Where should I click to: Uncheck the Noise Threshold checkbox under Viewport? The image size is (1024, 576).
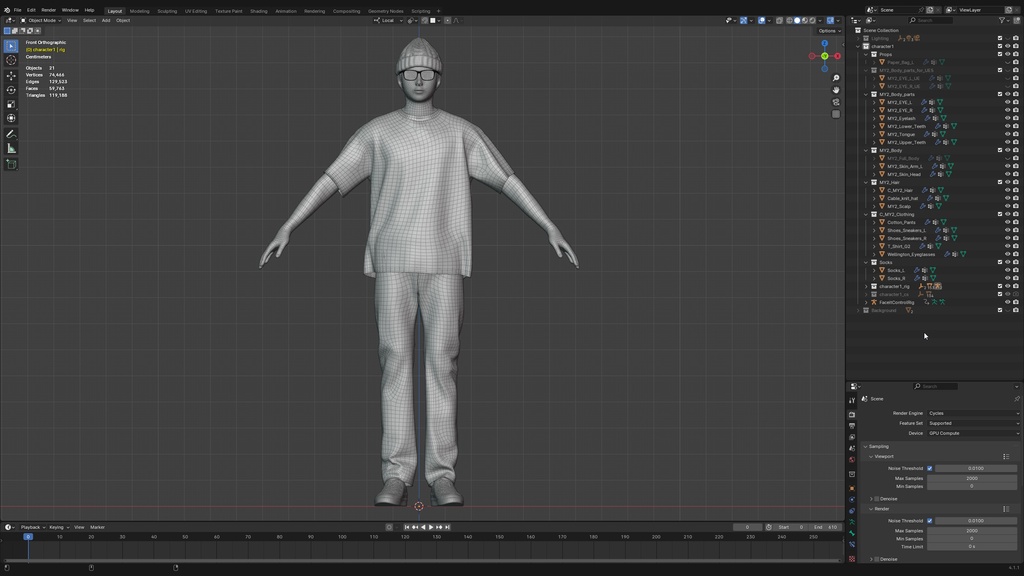tap(930, 467)
